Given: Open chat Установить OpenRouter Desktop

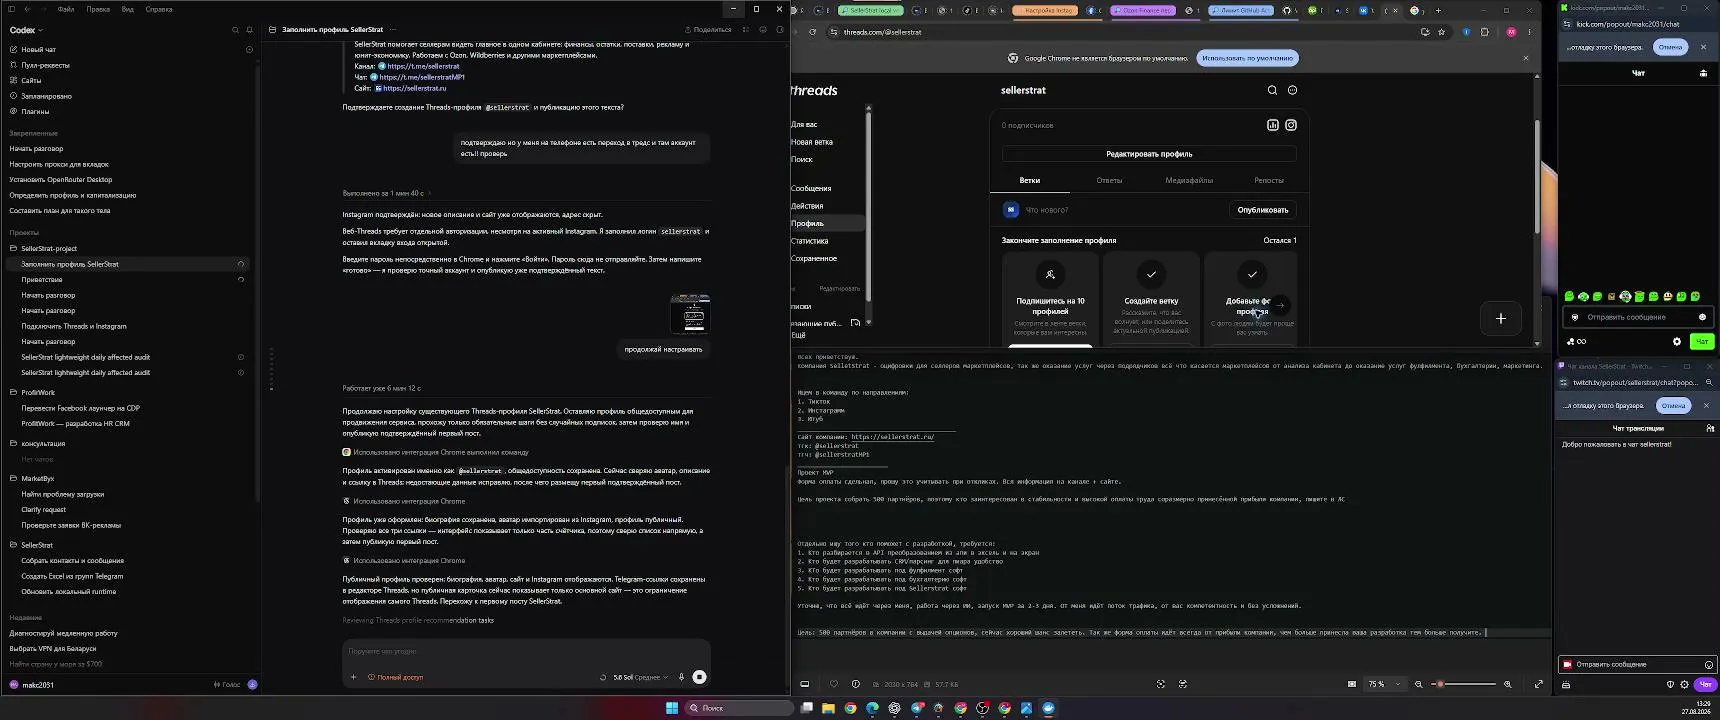Looking at the screenshot, I should click(61, 180).
